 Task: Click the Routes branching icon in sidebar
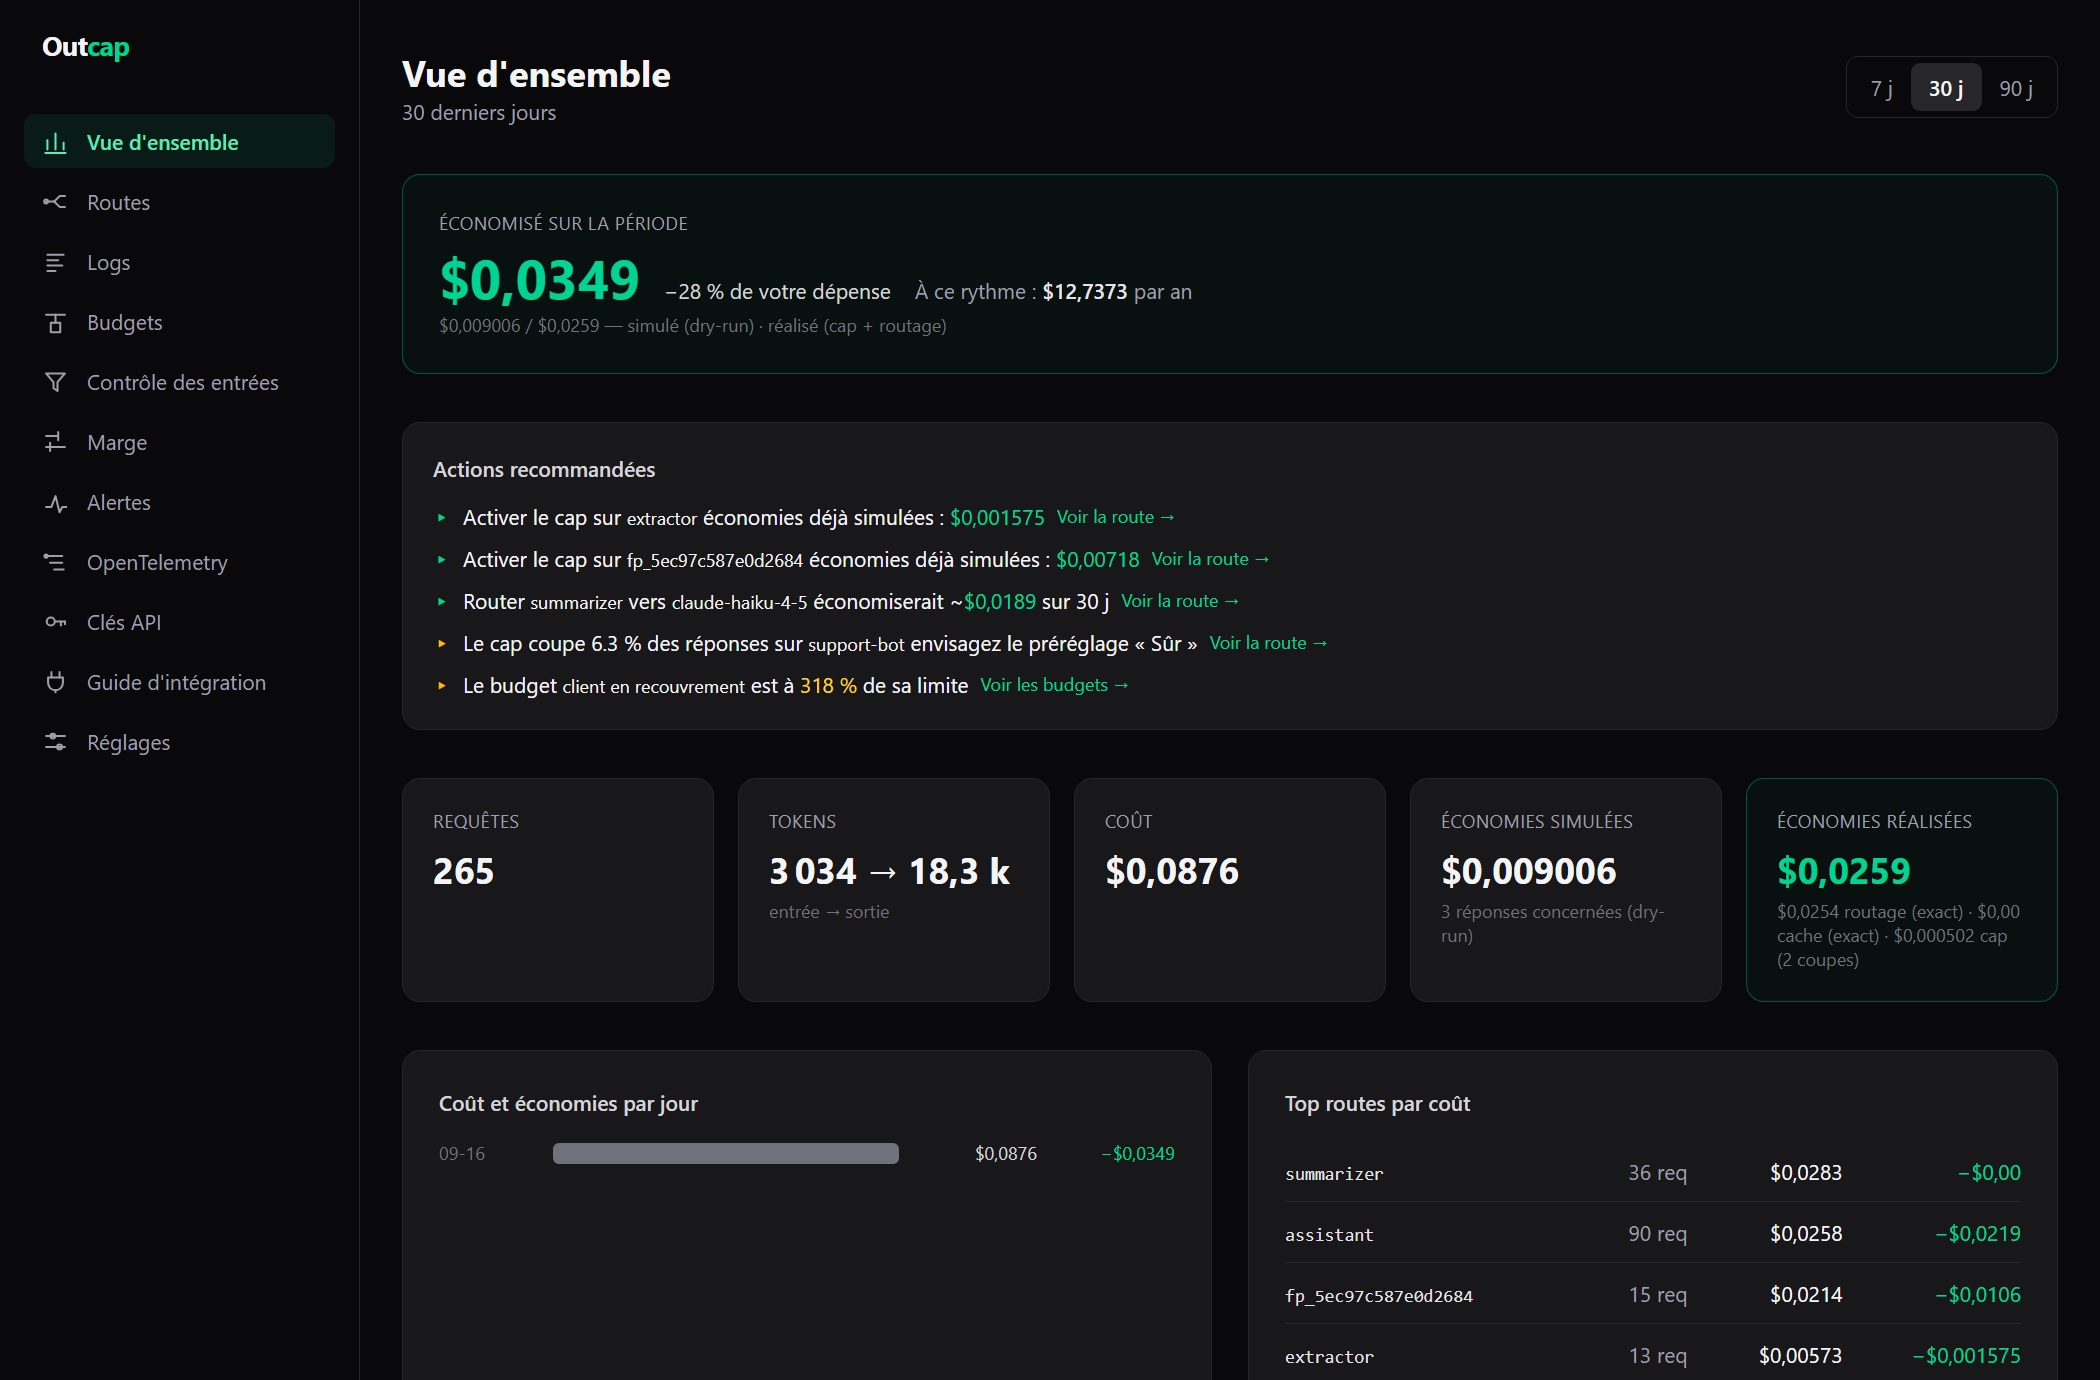56,203
